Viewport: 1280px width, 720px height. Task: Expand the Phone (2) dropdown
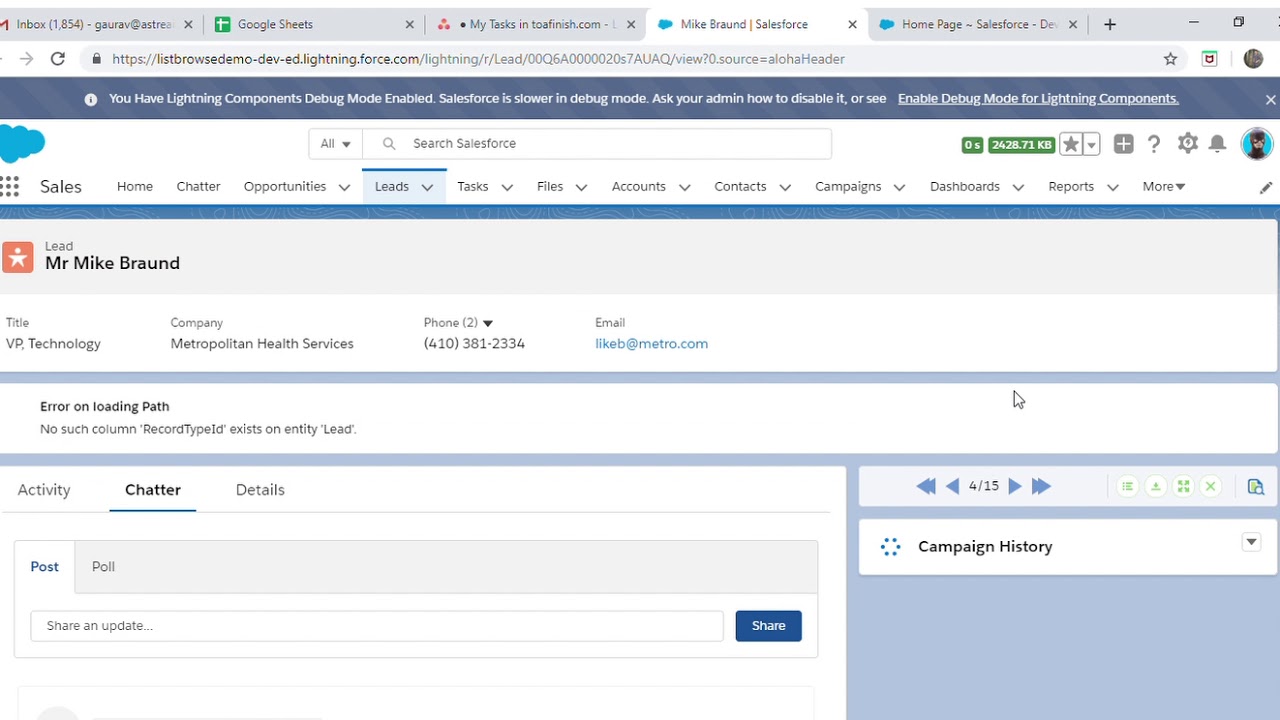pos(488,323)
